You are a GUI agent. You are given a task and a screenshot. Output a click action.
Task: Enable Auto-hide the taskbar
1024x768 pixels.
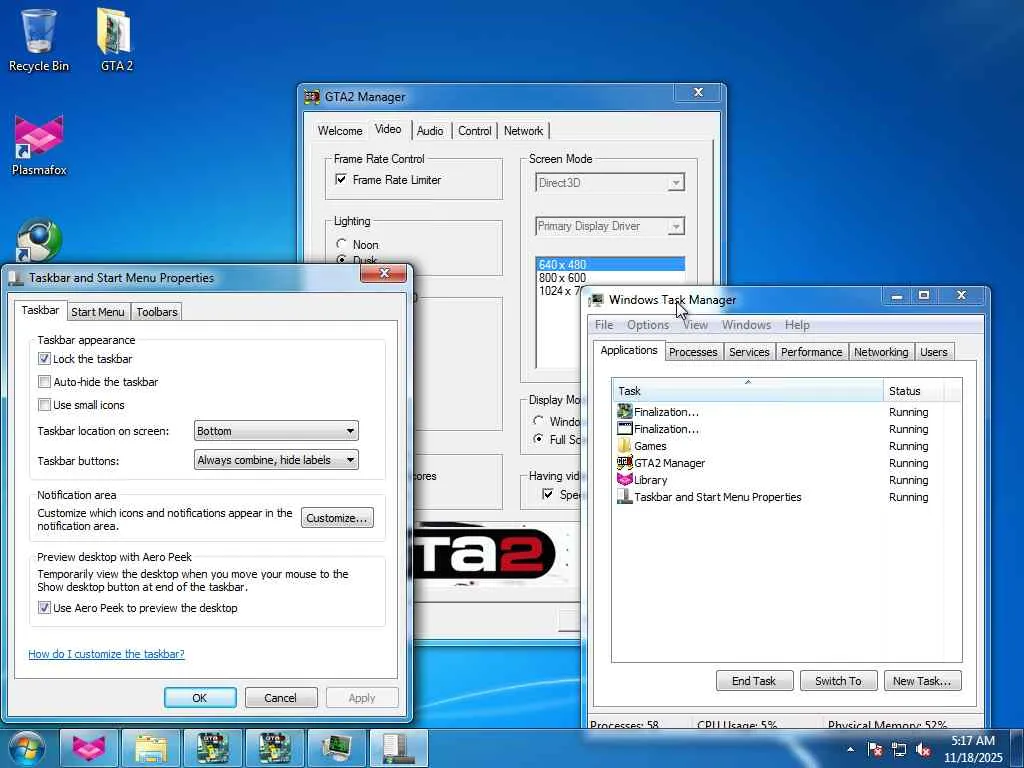tap(44, 381)
